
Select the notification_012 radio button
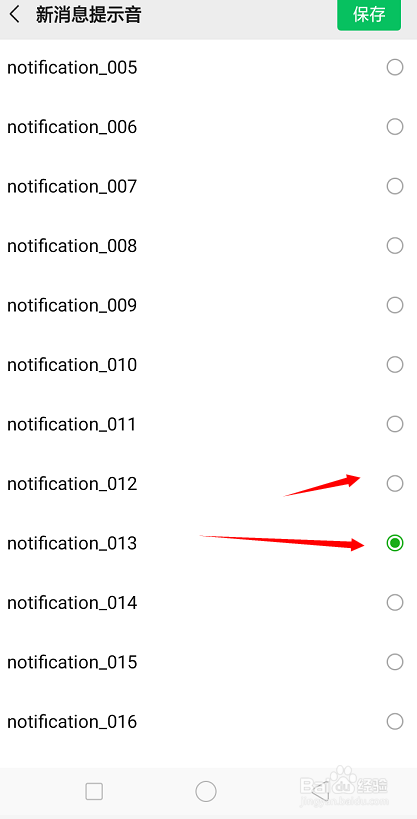[395, 484]
